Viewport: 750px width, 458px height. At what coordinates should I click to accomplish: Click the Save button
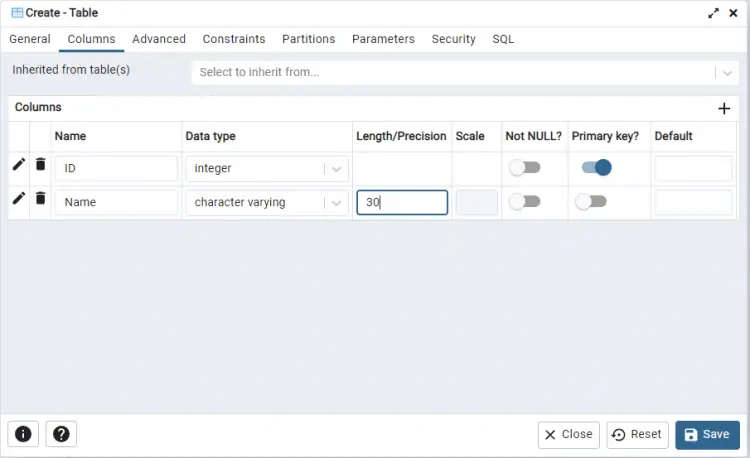[x=707, y=434]
